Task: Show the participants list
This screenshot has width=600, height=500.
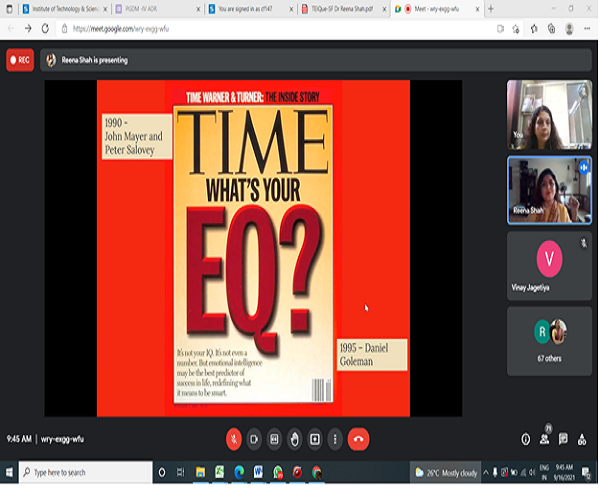Action: coord(545,439)
